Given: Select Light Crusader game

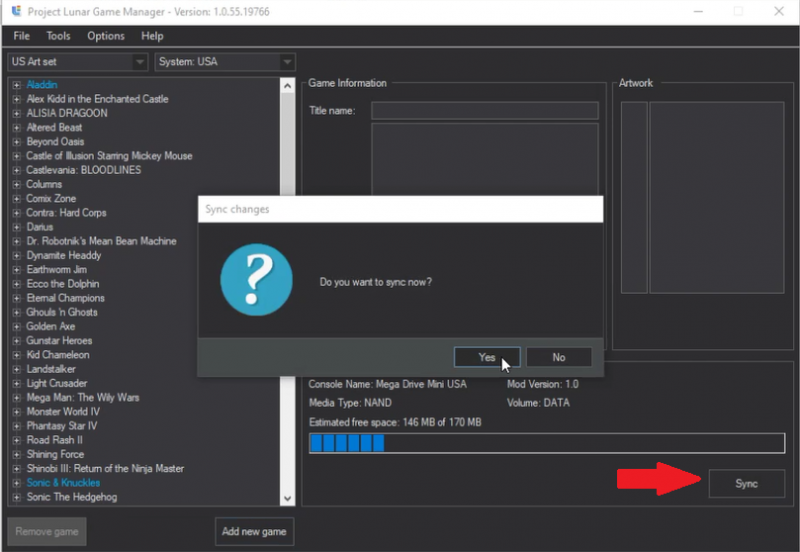Looking at the screenshot, I should click(x=57, y=384).
